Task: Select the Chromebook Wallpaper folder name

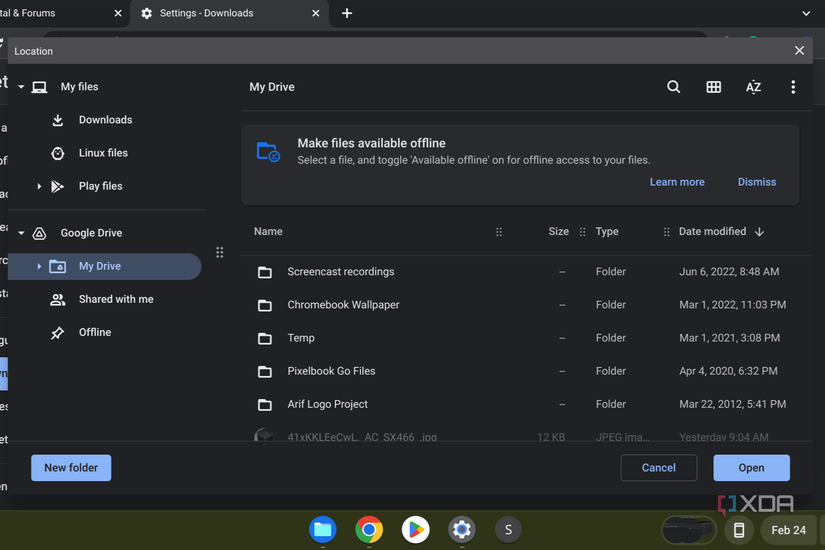Action: pyautogui.click(x=343, y=305)
